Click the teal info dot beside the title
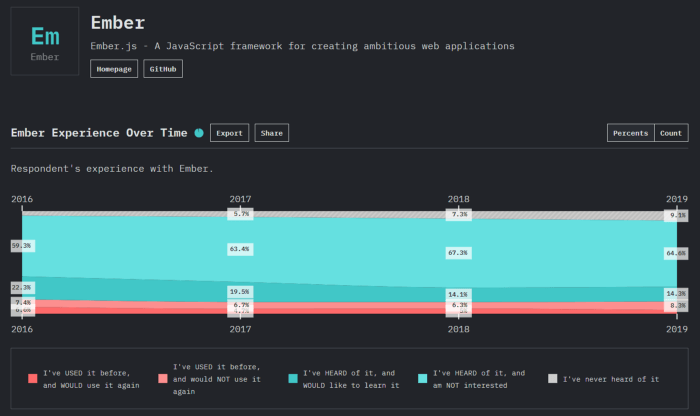 [199, 133]
